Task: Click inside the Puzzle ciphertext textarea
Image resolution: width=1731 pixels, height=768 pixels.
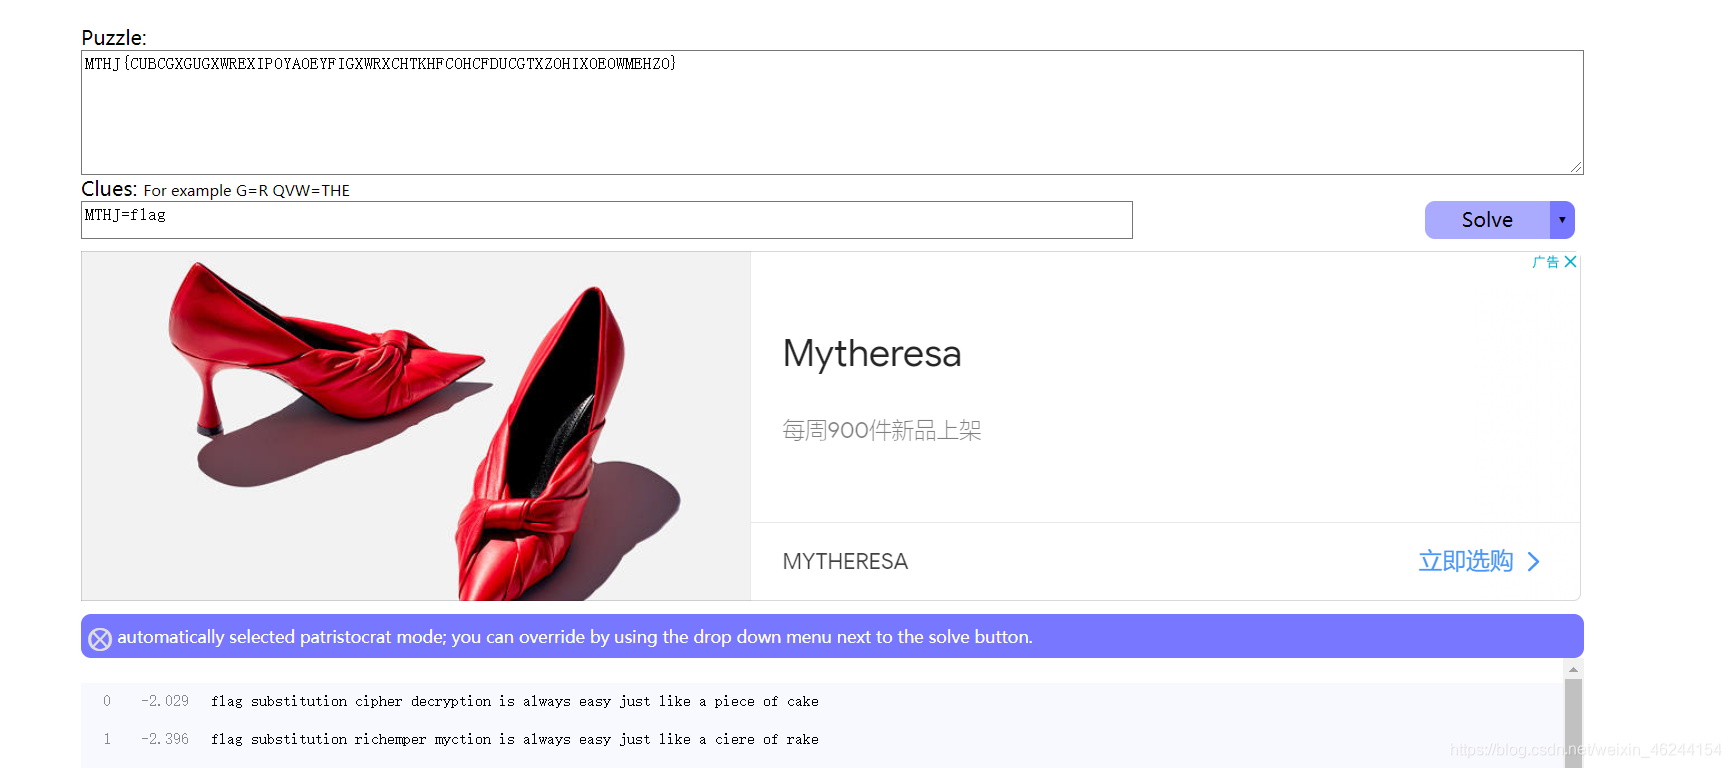Action: [x=832, y=112]
